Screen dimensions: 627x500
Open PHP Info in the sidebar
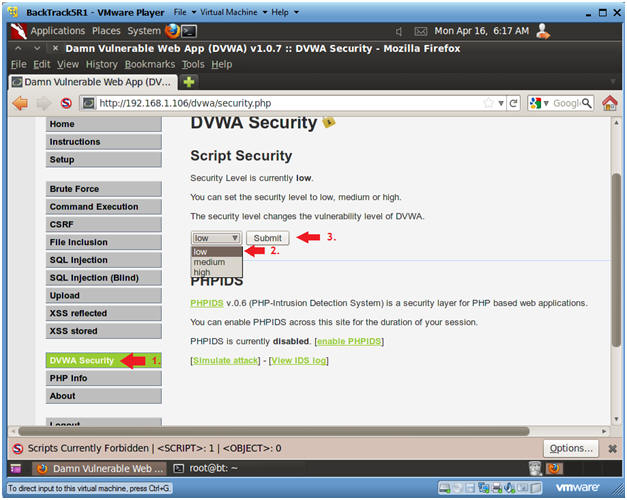[x=104, y=378]
